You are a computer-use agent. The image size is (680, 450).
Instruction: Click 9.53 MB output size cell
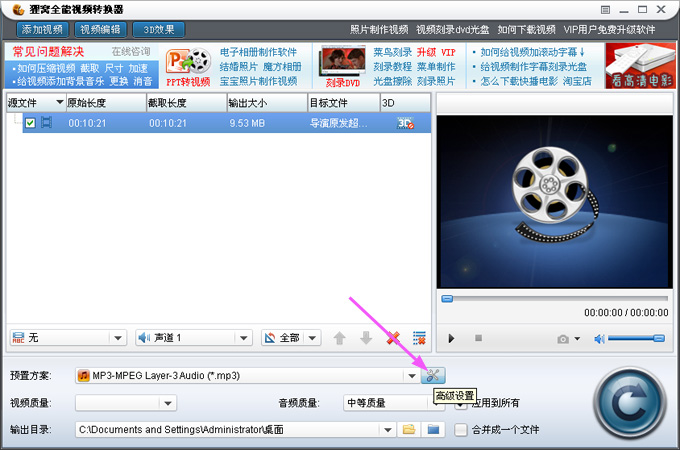[x=247, y=123]
